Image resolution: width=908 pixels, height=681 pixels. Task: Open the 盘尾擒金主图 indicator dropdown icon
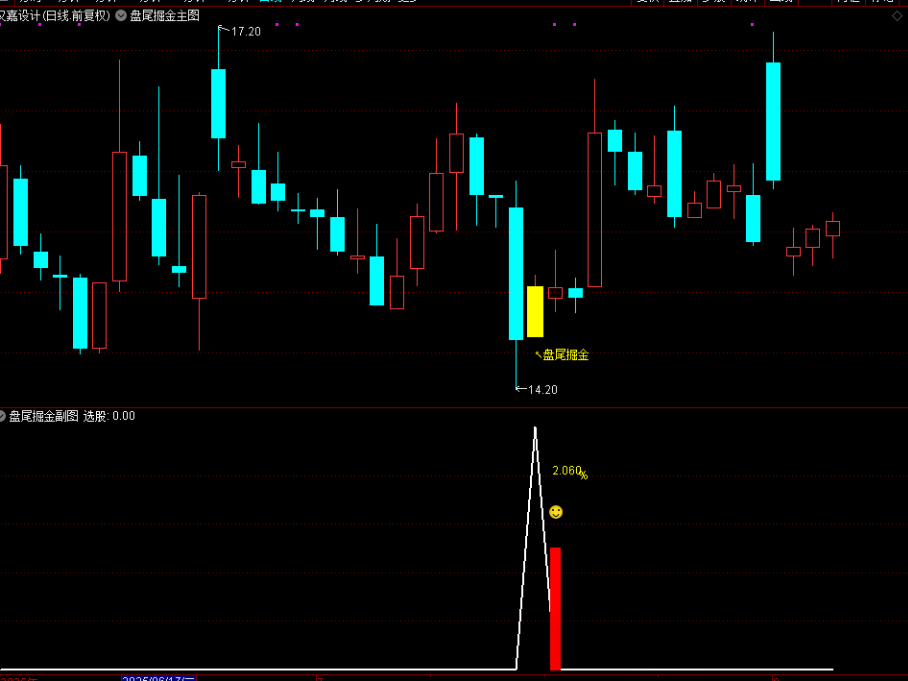(121, 16)
